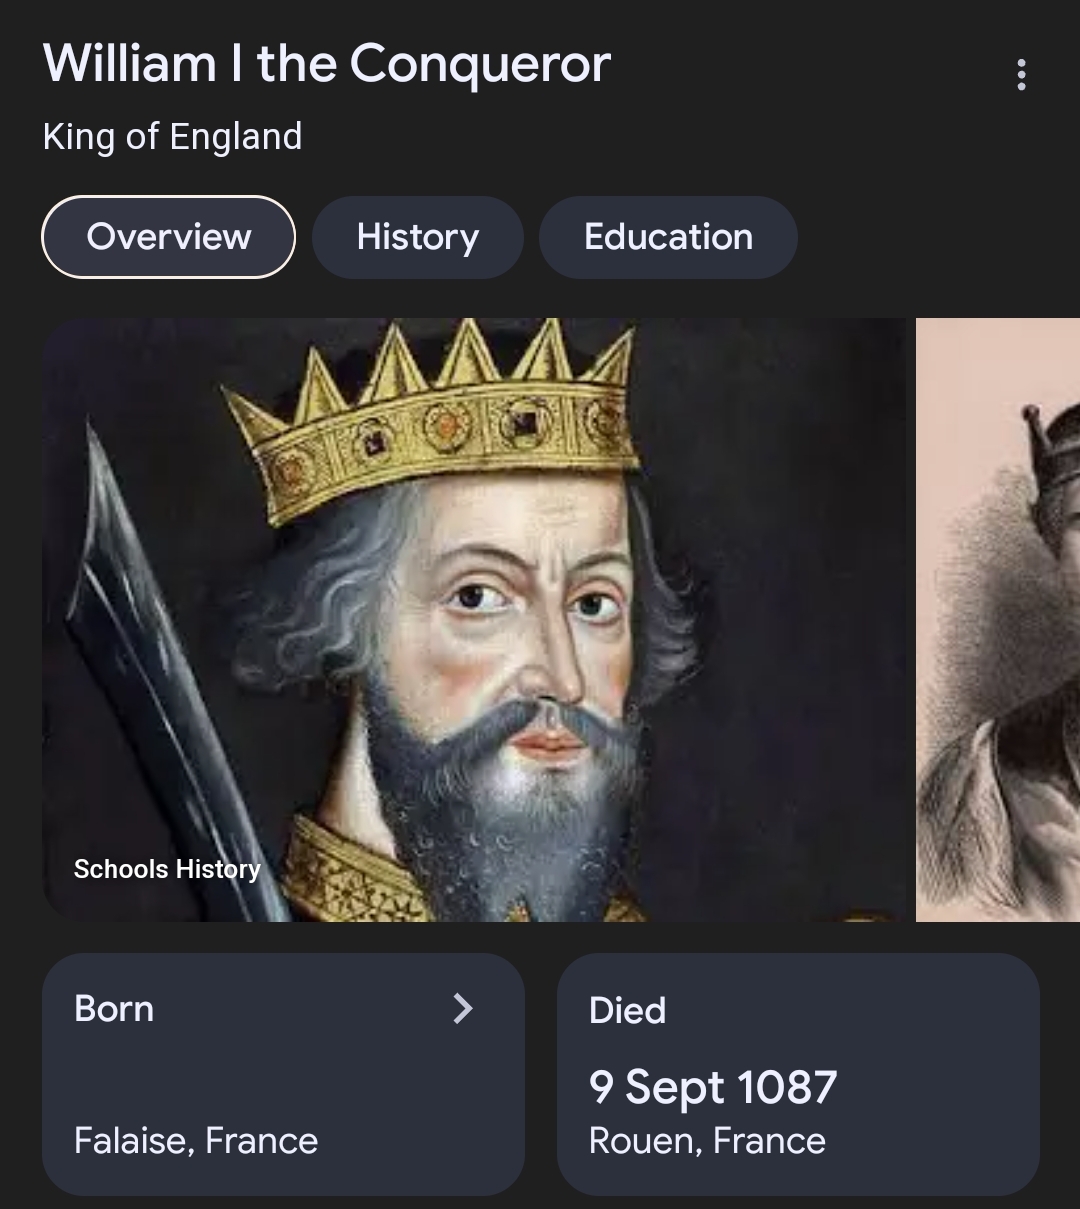Click the Schools History image source label
Viewport: 1080px width, 1209px height.
(x=167, y=869)
